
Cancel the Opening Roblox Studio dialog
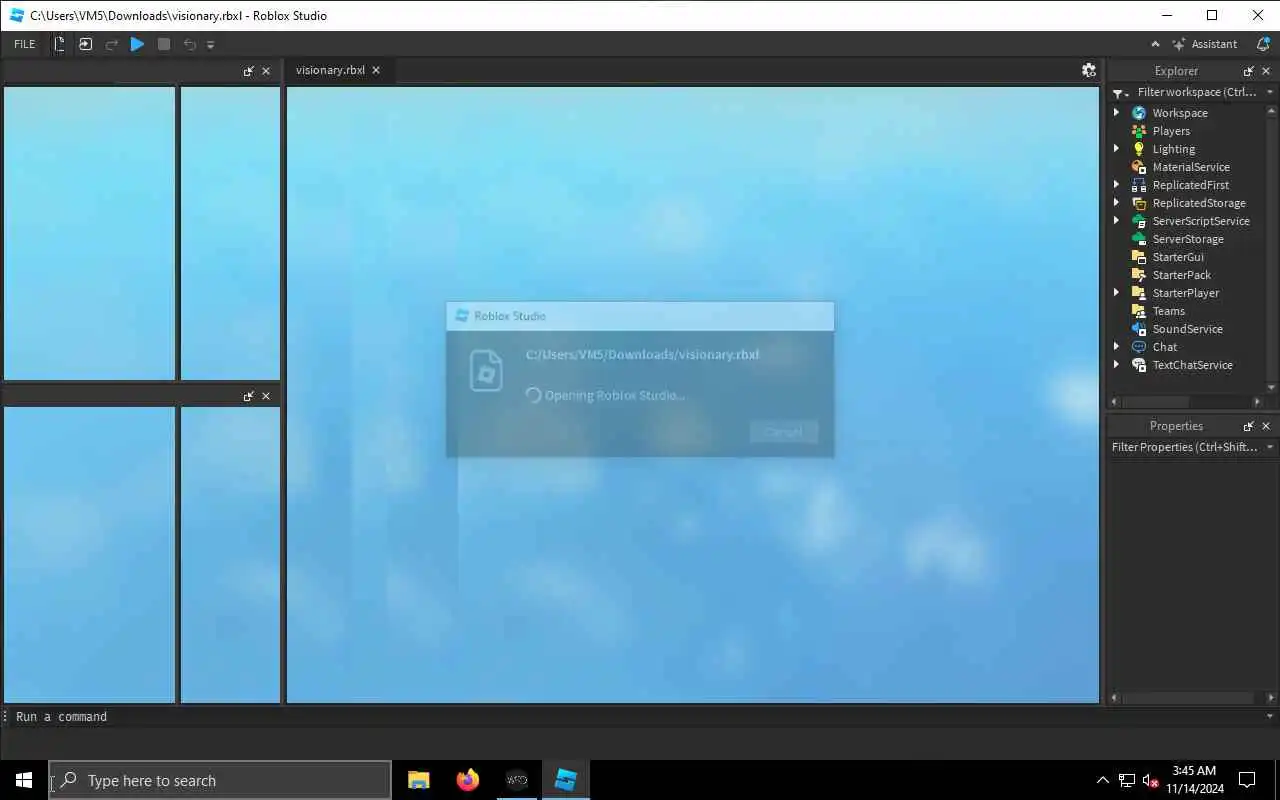(x=783, y=432)
